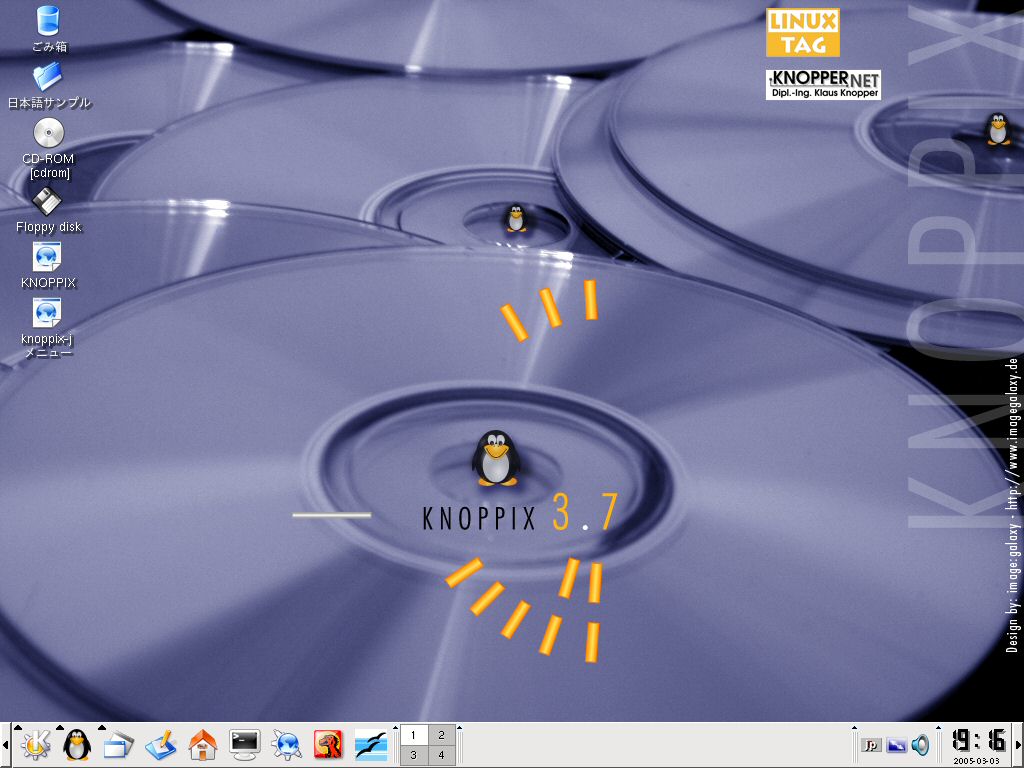The image size is (1024, 768).
Task: Open the speaker volume control in tray
Action: (x=921, y=745)
